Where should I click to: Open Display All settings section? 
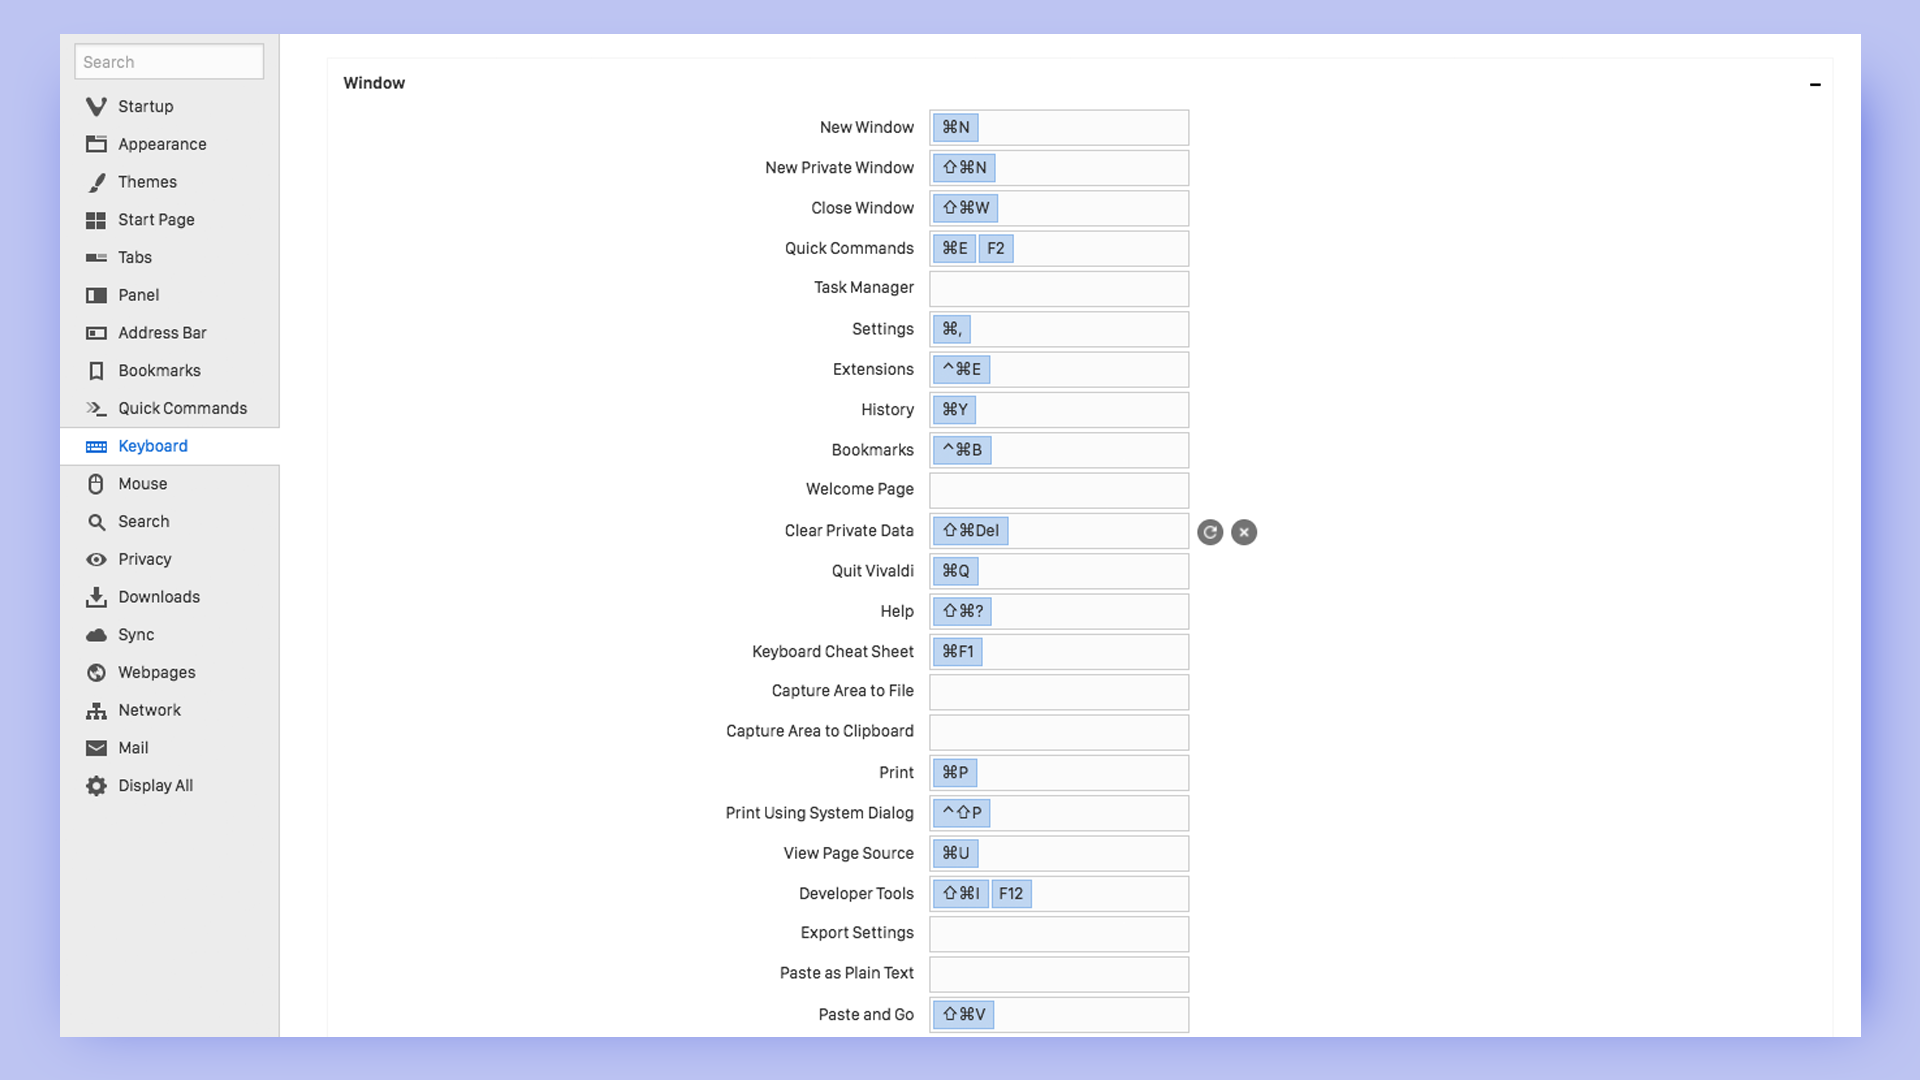154,785
